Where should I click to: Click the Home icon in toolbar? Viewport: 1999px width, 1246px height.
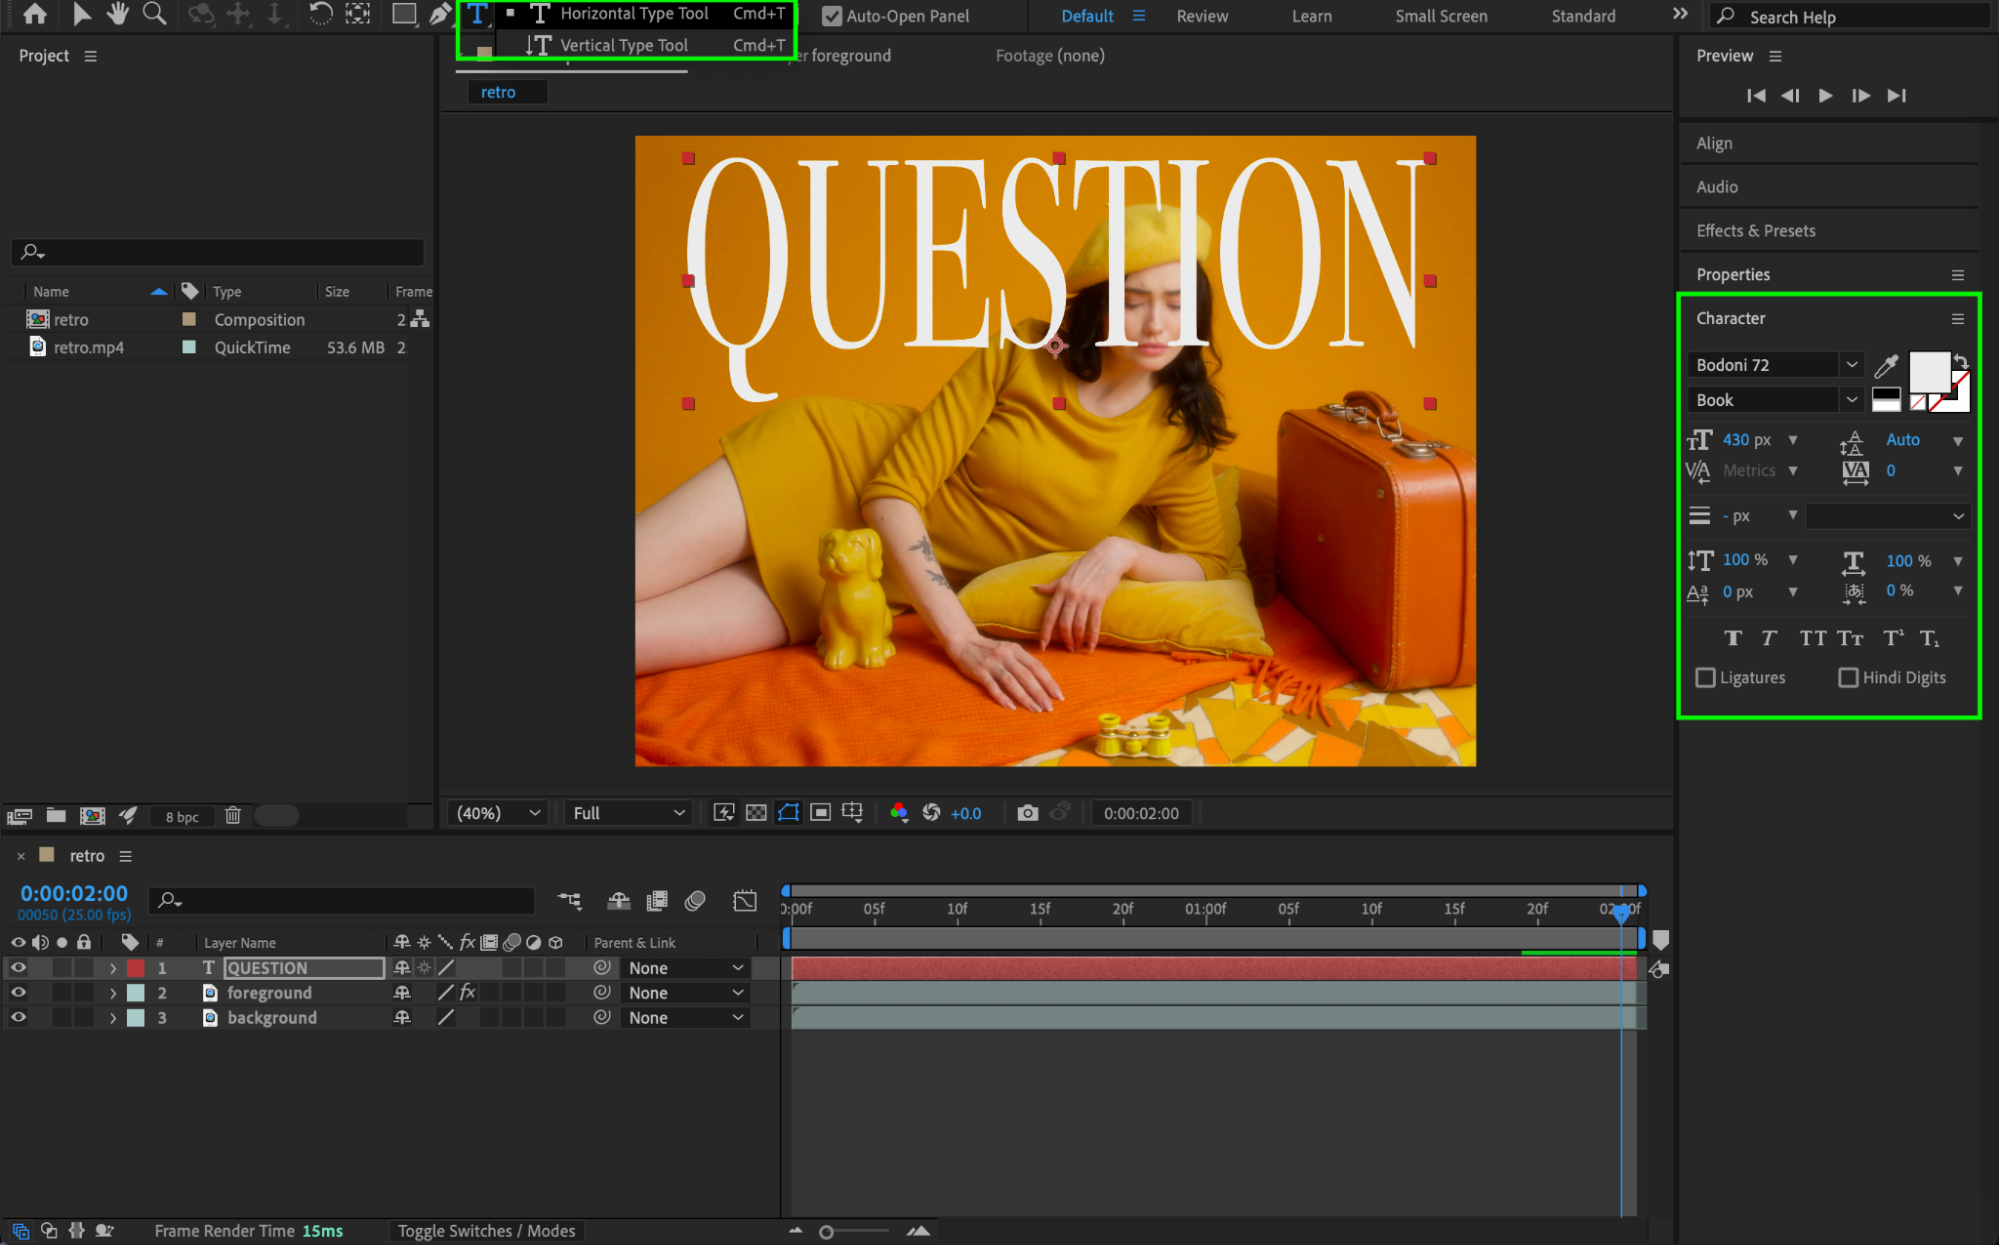pyautogui.click(x=34, y=14)
